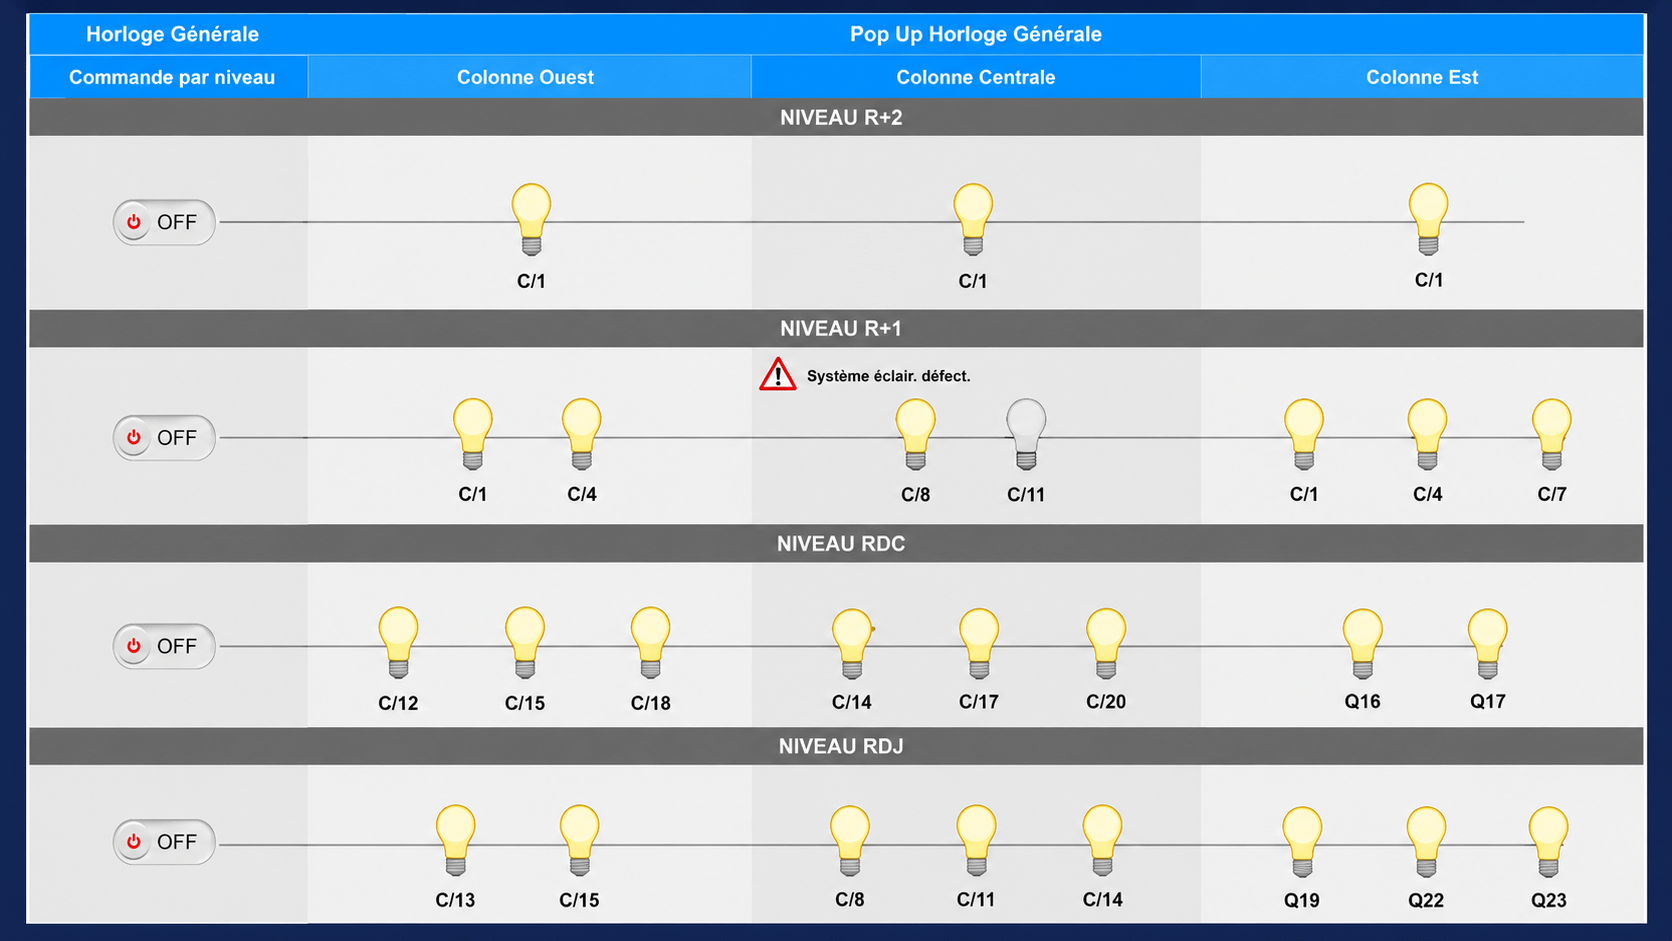Select the C/12 bulb in NIVEAU RDC
This screenshot has height=941, width=1672.
(x=398, y=643)
